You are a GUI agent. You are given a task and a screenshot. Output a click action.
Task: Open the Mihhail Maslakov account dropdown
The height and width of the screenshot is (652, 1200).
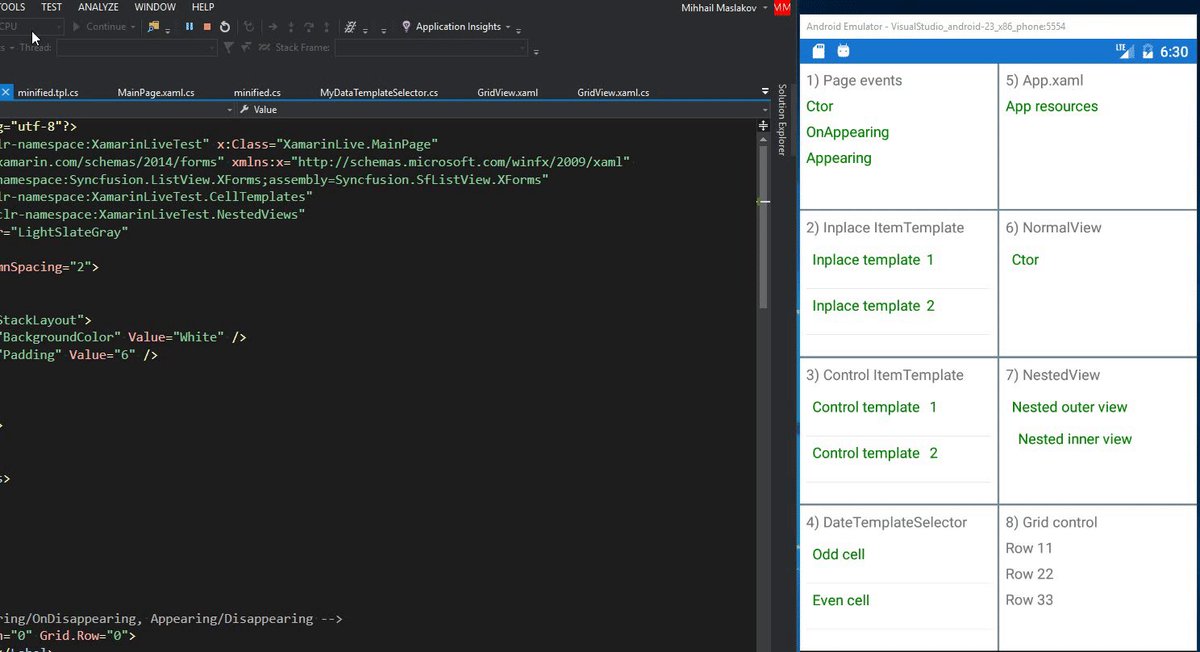click(x=767, y=7)
